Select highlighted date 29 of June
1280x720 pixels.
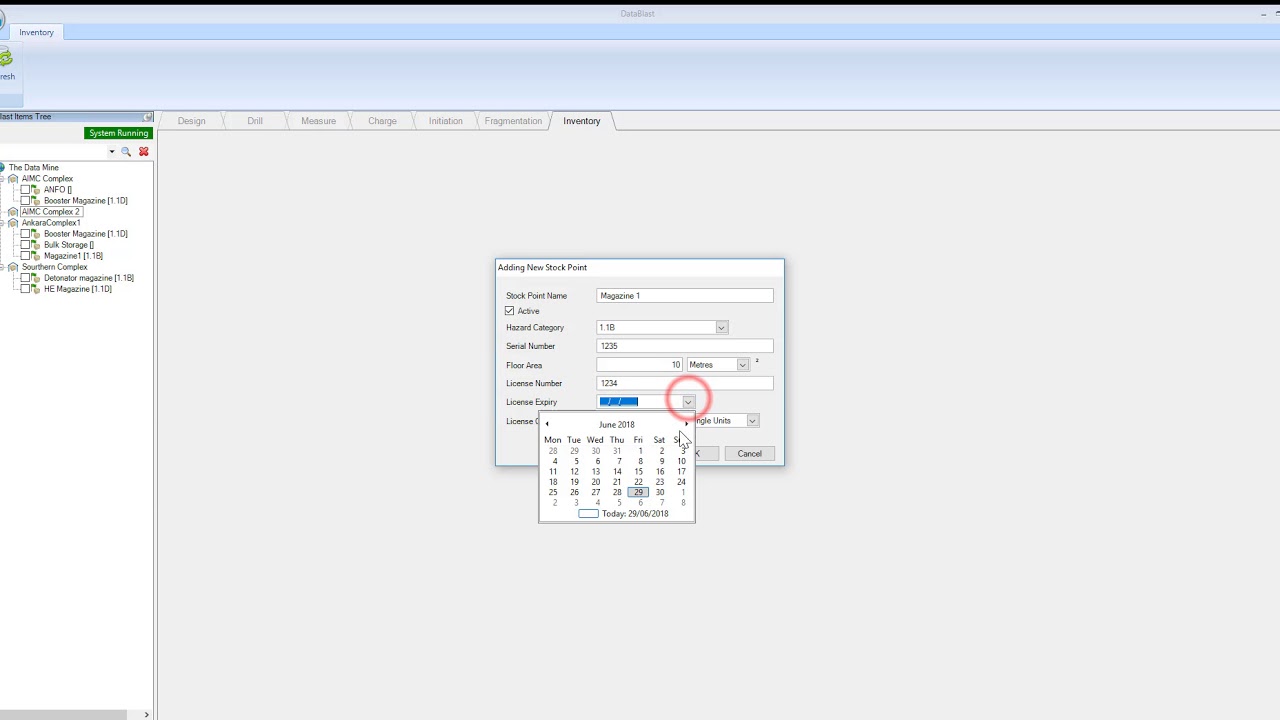point(638,492)
